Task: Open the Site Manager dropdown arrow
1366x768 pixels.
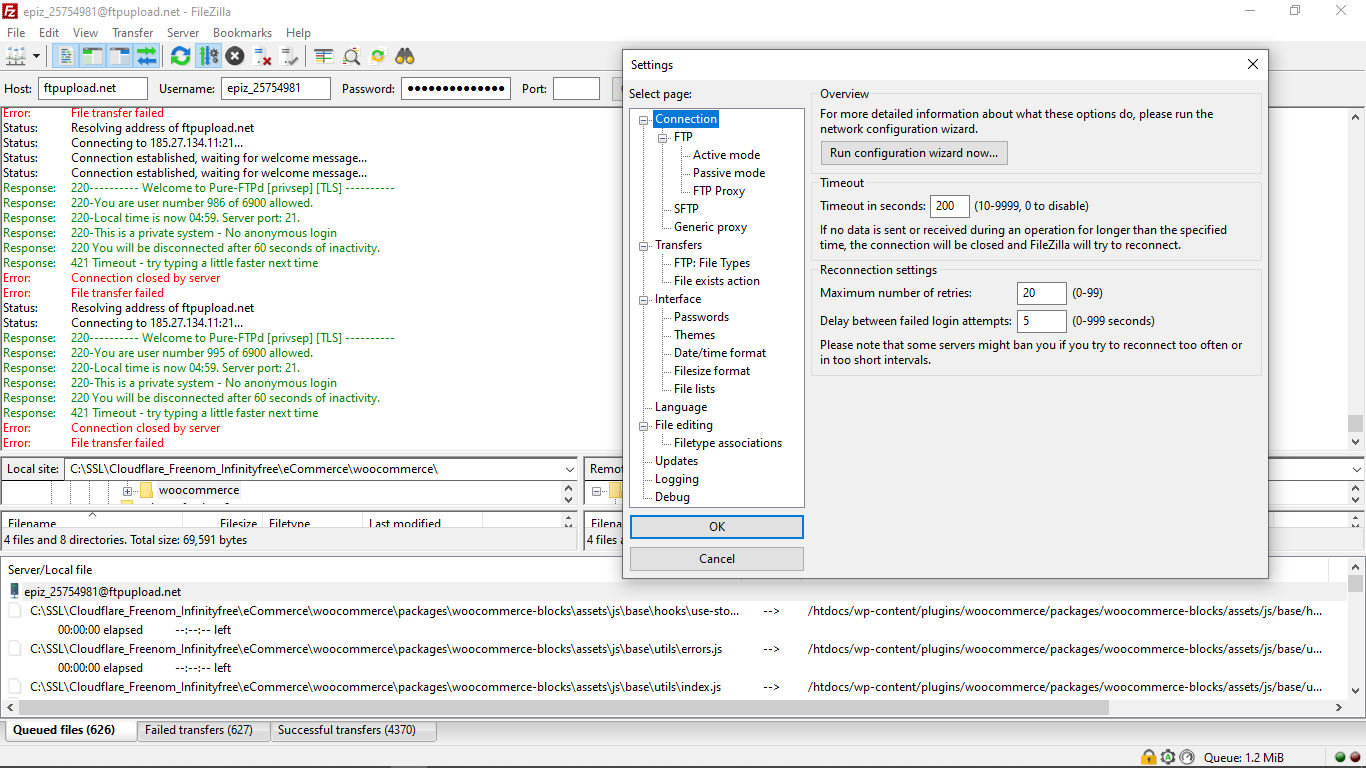Action: [x=37, y=56]
